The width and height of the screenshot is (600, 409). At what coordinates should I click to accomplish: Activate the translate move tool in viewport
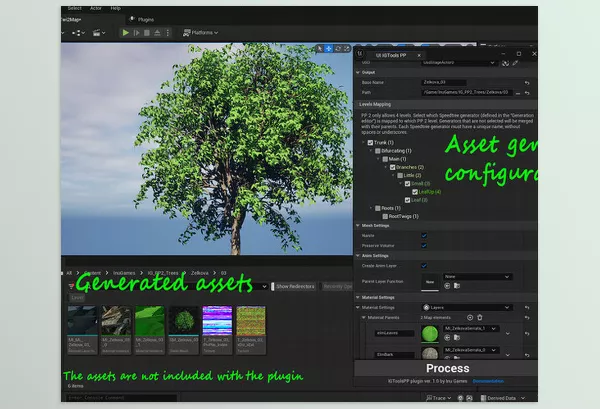(x=329, y=49)
